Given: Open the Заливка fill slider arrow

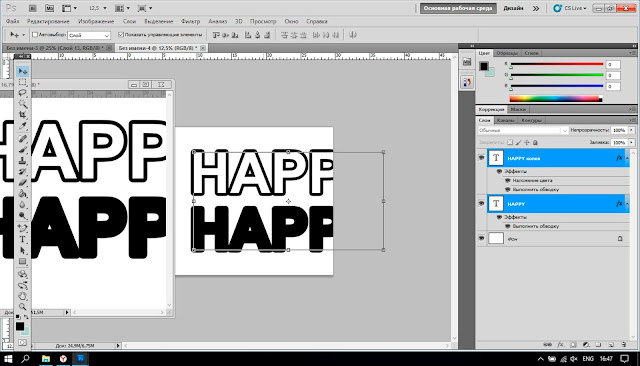Looking at the screenshot, I should [631, 142].
